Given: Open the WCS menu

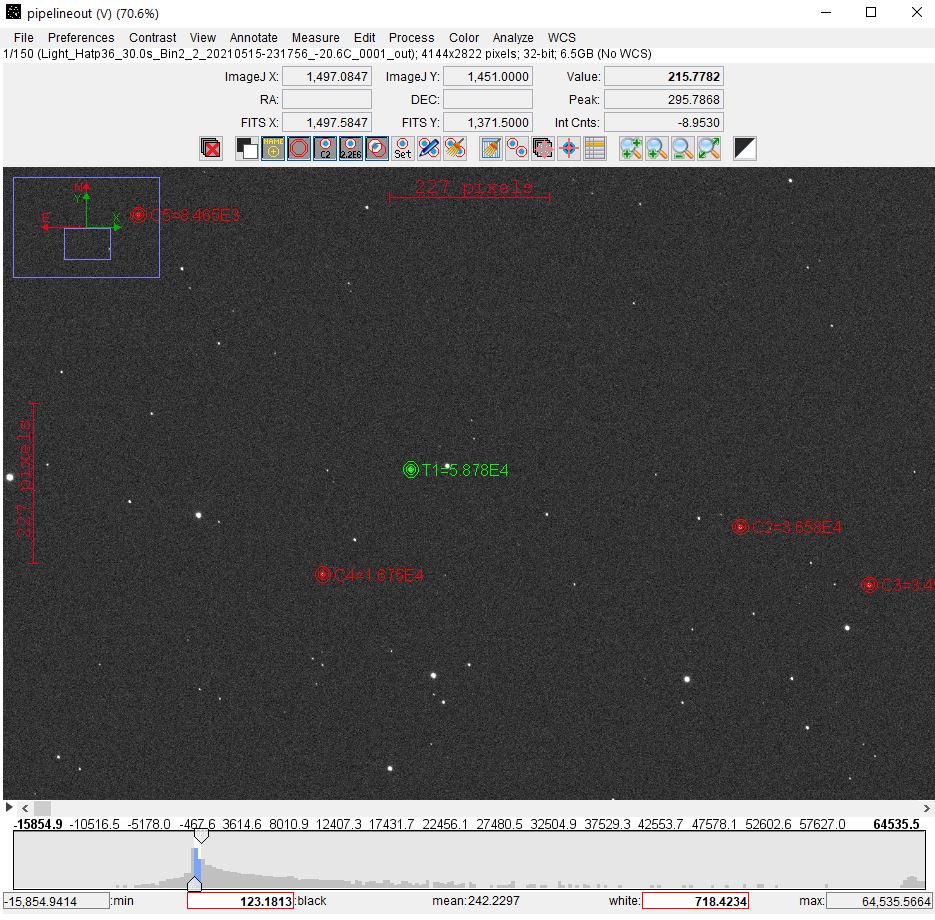Looking at the screenshot, I should pos(561,37).
